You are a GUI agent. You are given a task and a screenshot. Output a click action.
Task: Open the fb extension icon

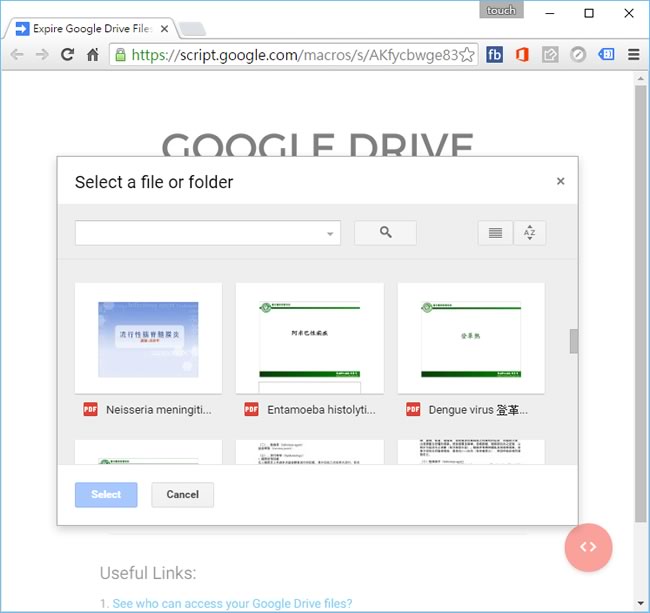(x=494, y=54)
